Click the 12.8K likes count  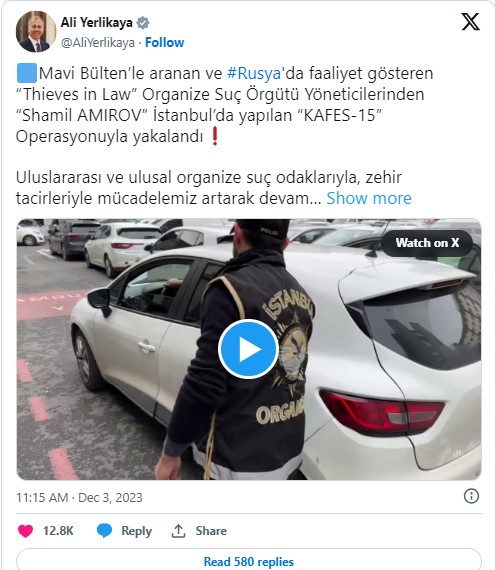pyautogui.click(x=58, y=531)
